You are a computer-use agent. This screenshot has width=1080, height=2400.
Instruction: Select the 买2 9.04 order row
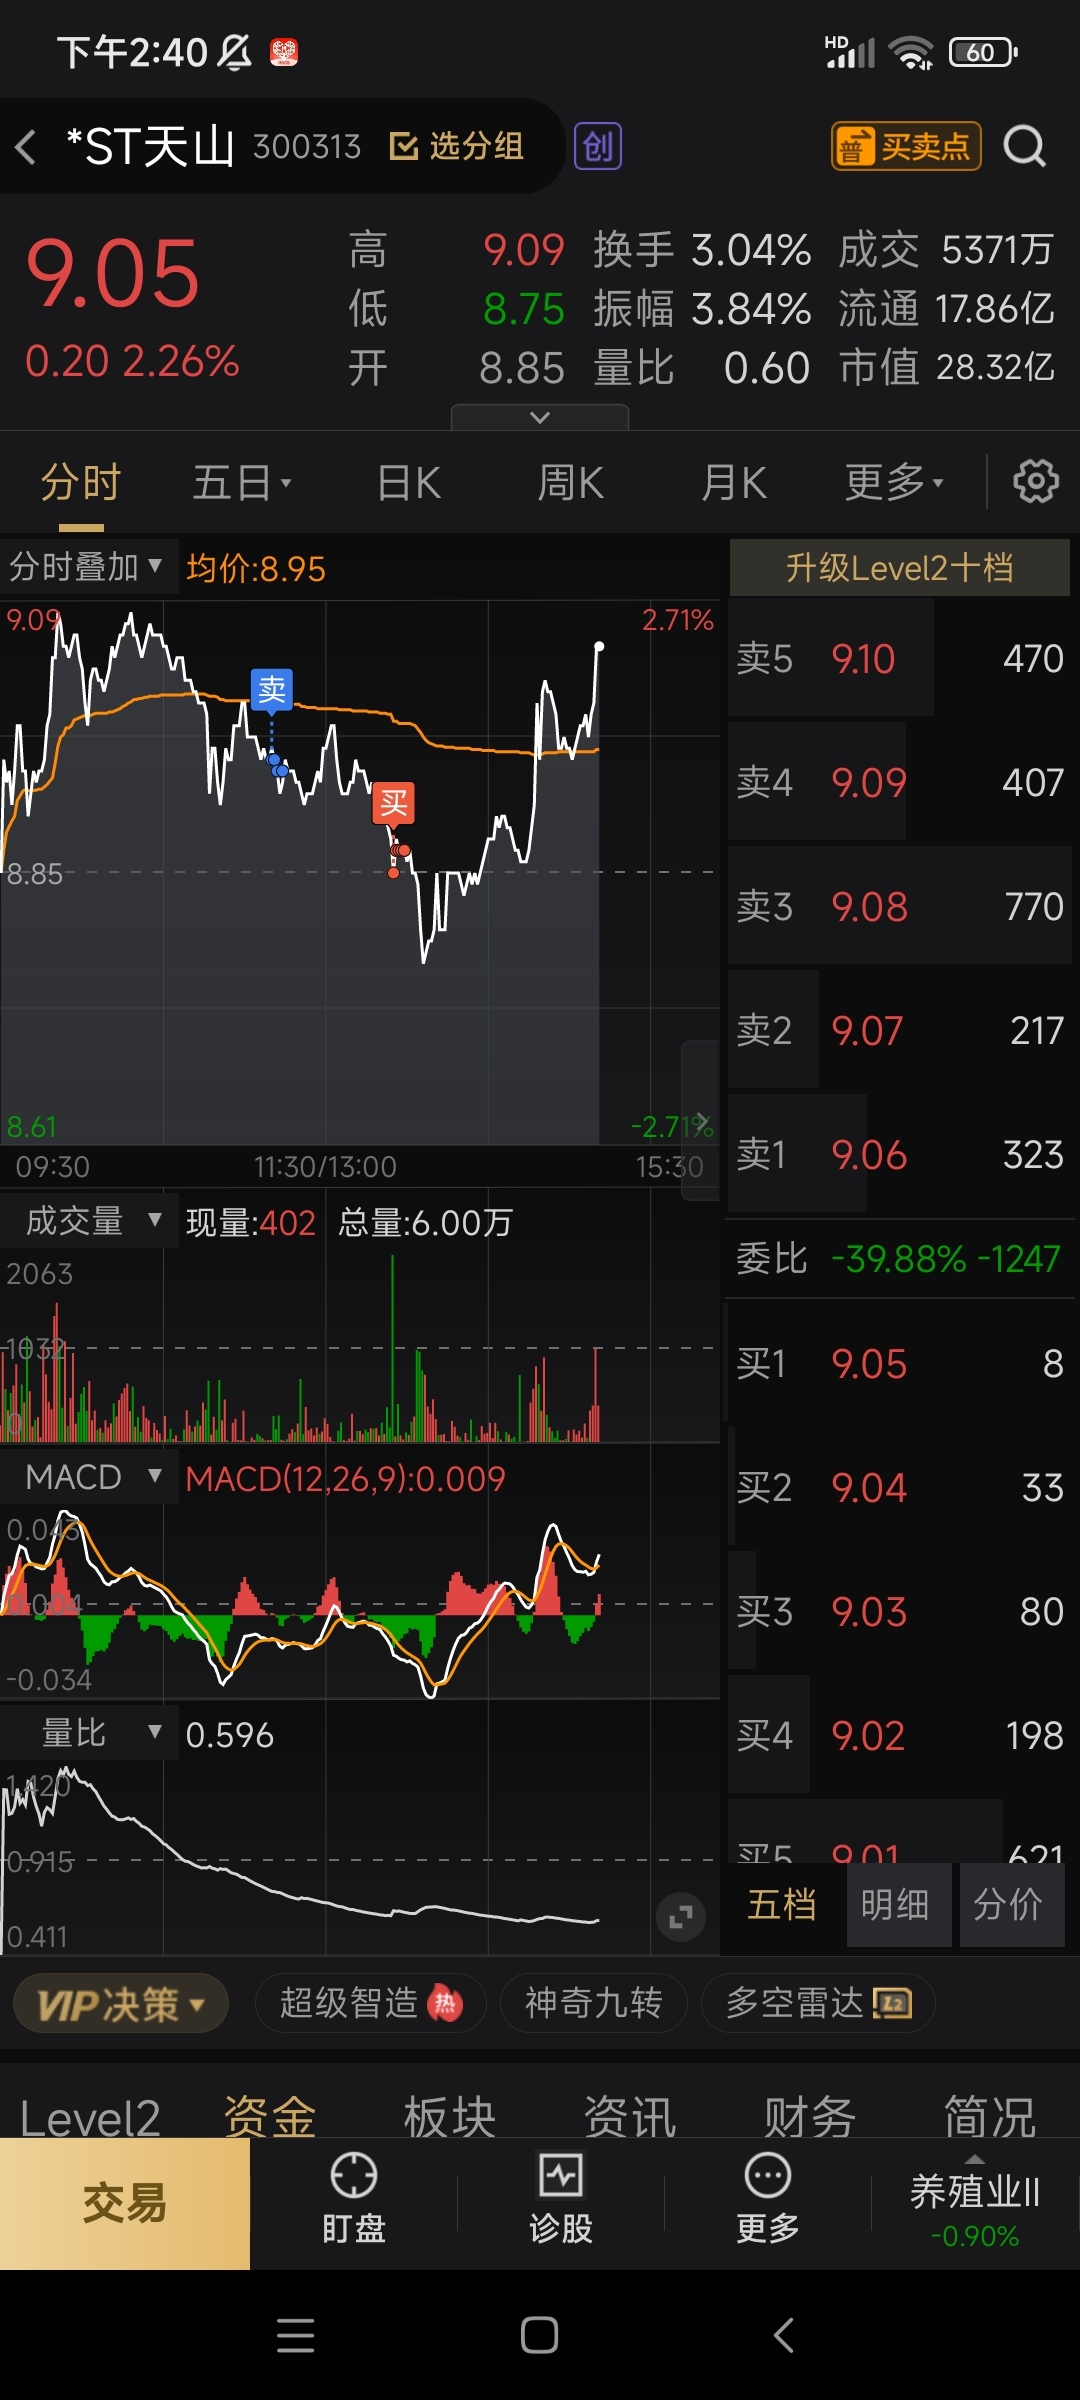[900, 1487]
